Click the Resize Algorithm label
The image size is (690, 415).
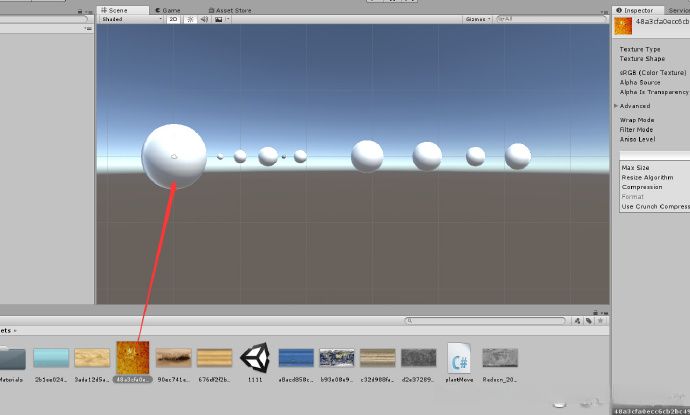pos(647,177)
